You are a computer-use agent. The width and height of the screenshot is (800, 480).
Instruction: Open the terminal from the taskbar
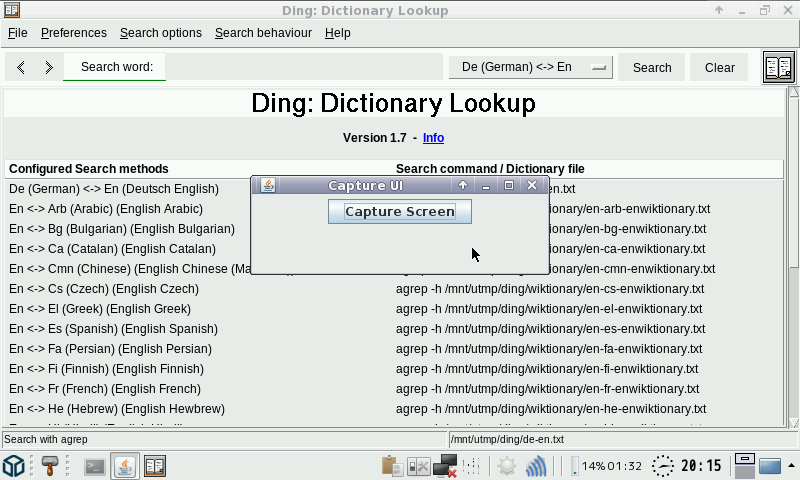95,466
